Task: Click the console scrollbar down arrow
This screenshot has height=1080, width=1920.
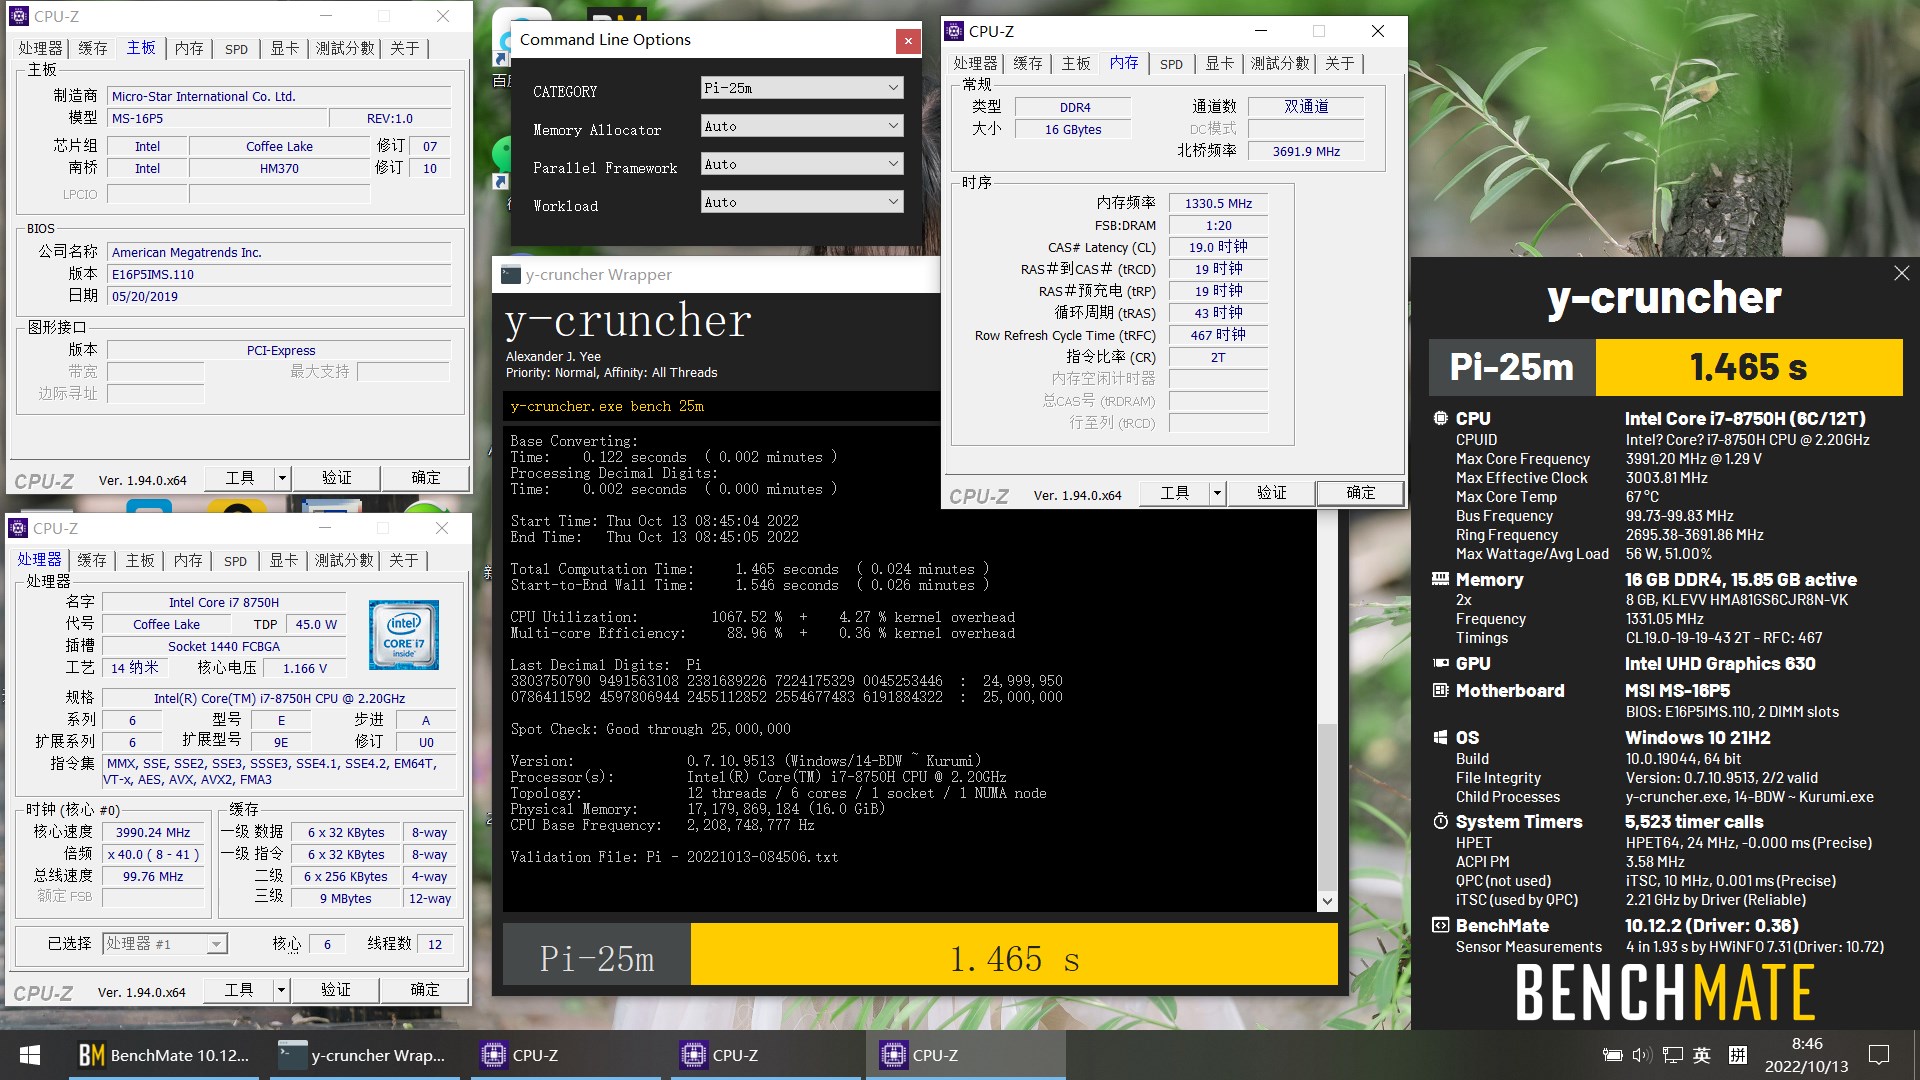Action: coord(1327,901)
